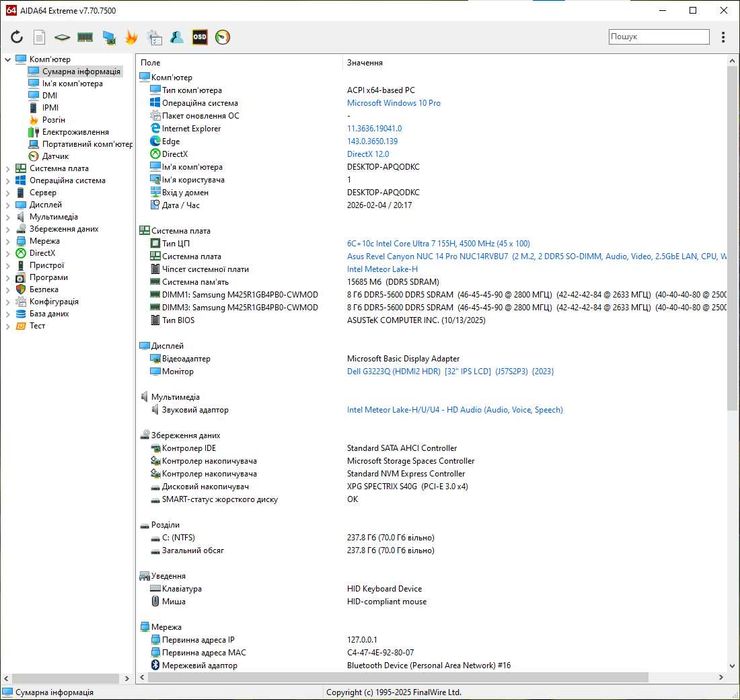
Task: Expand the Операційна система tree node
Action: (x=7, y=180)
